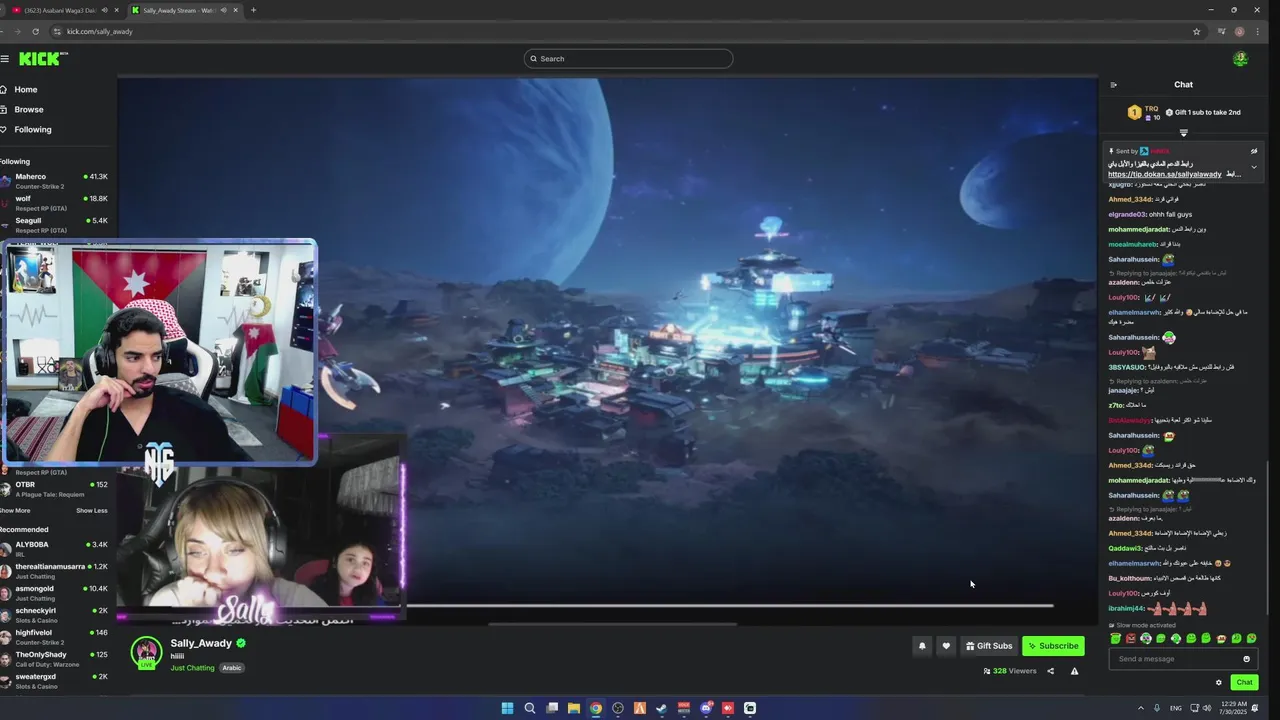Turn on stream notifications with bell icon
Viewport: 1280px width, 720px height.
(x=922, y=646)
